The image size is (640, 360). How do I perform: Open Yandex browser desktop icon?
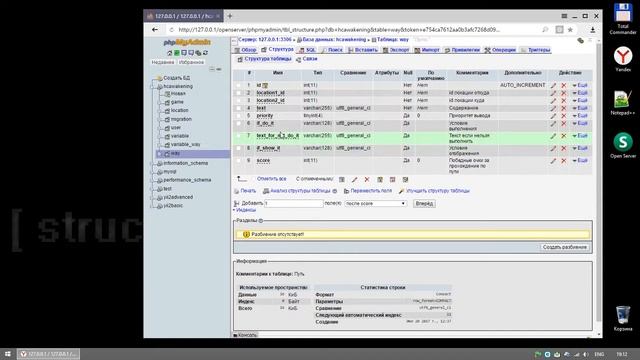(x=623, y=59)
